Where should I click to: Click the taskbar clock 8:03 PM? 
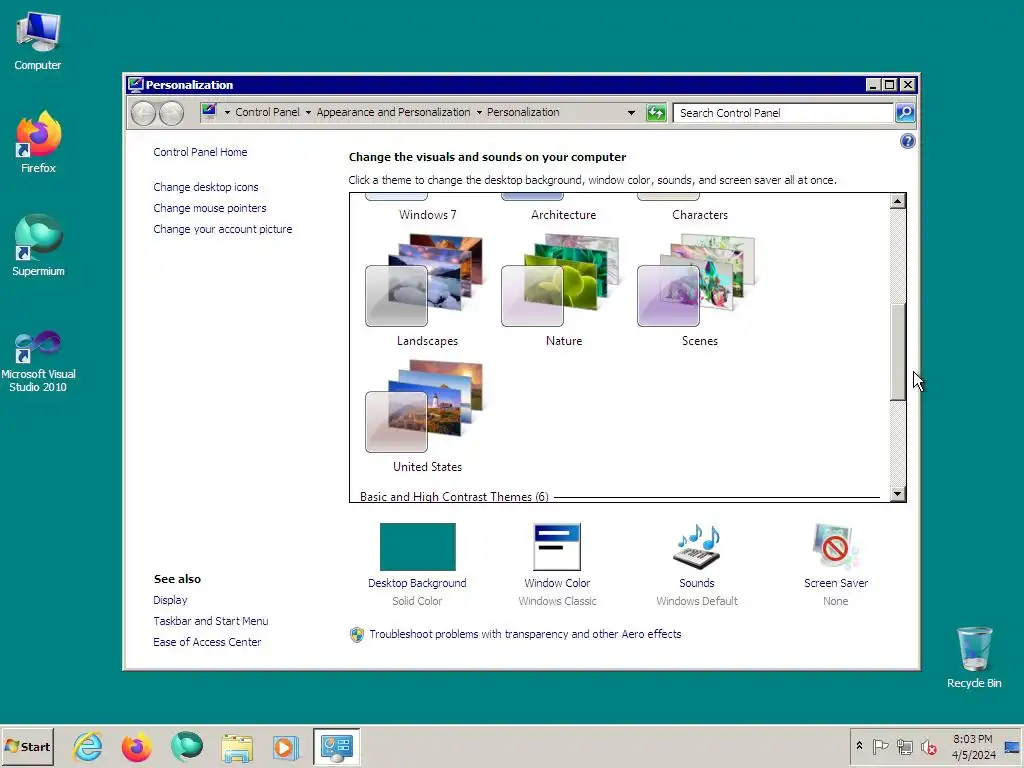coord(972,739)
